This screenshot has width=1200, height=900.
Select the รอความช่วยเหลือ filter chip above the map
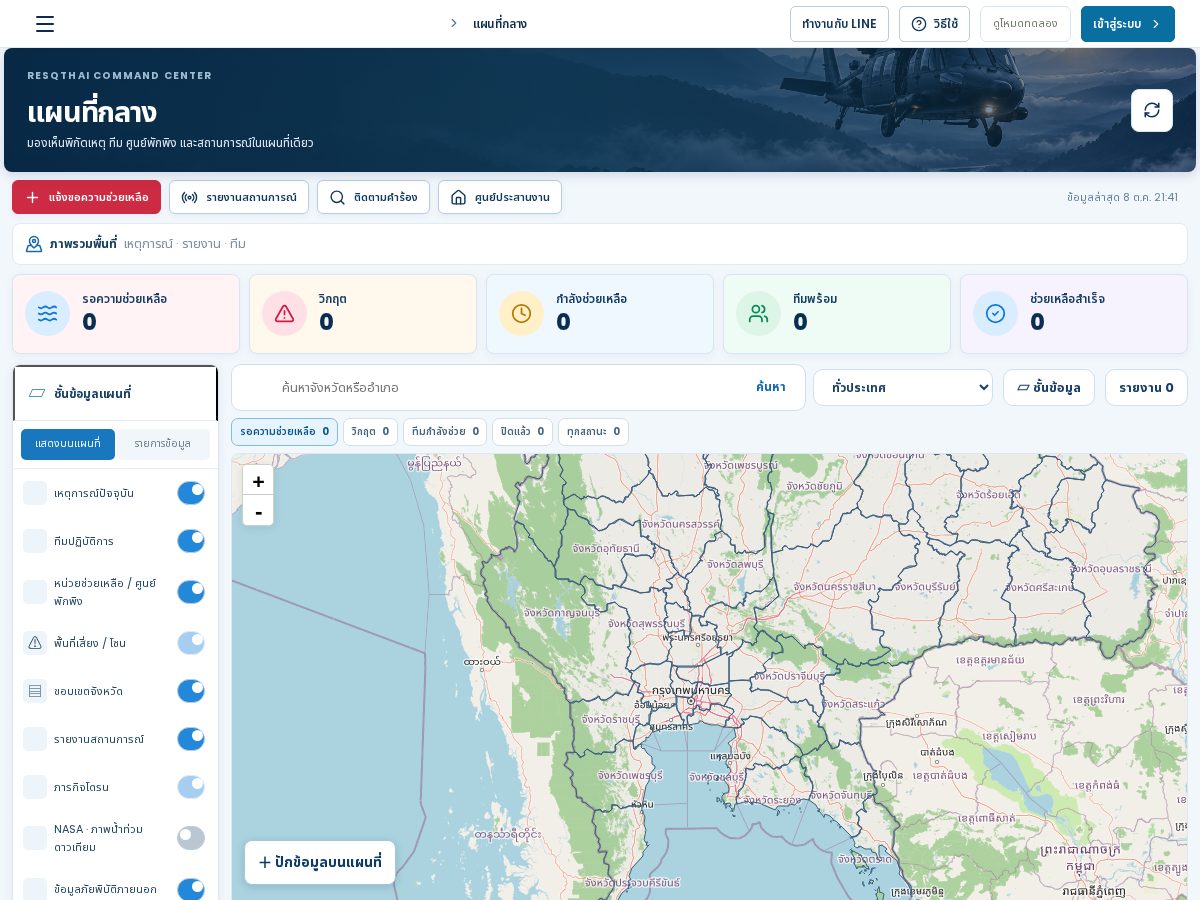(x=284, y=432)
